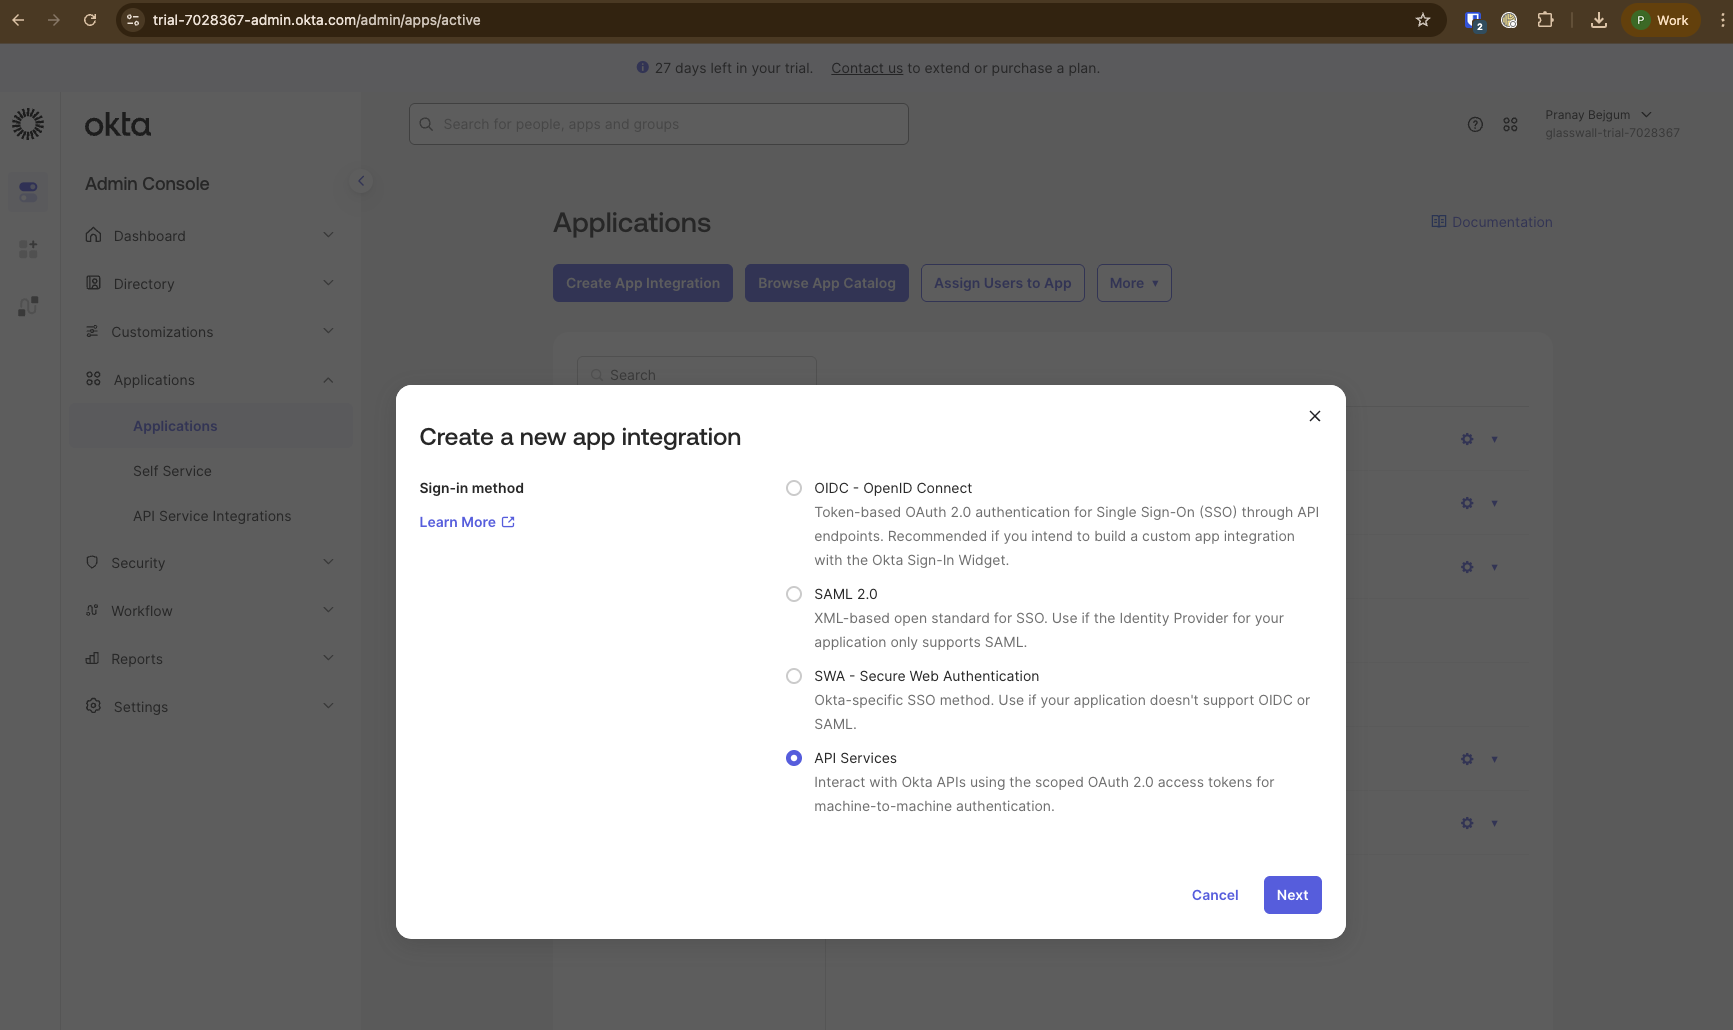Click the trial info icon in banner
Viewport: 1733px width, 1030px height.
tap(643, 67)
